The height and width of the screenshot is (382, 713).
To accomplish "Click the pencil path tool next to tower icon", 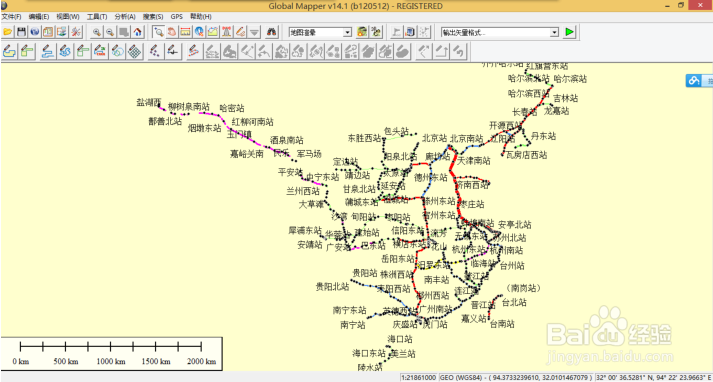I will tap(241, 32).
